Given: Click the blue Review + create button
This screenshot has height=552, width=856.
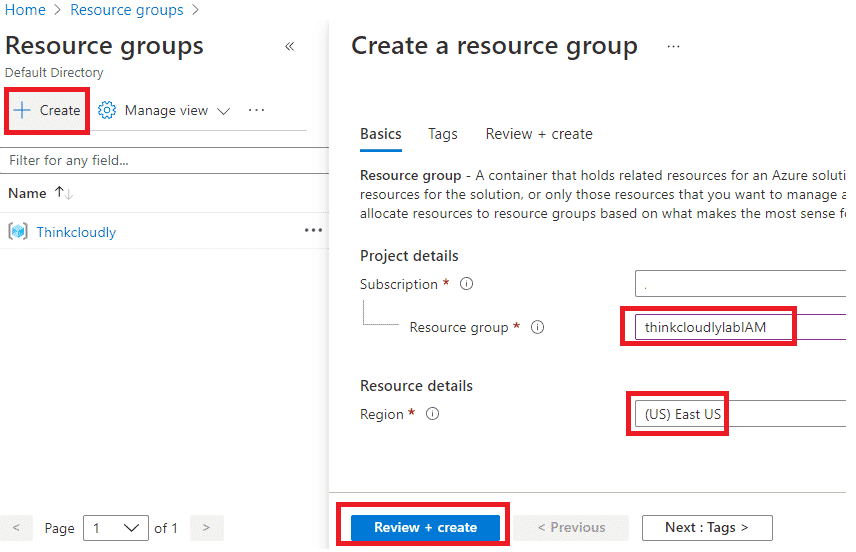Looking at the screenshot, I should (x=425, y=527).
